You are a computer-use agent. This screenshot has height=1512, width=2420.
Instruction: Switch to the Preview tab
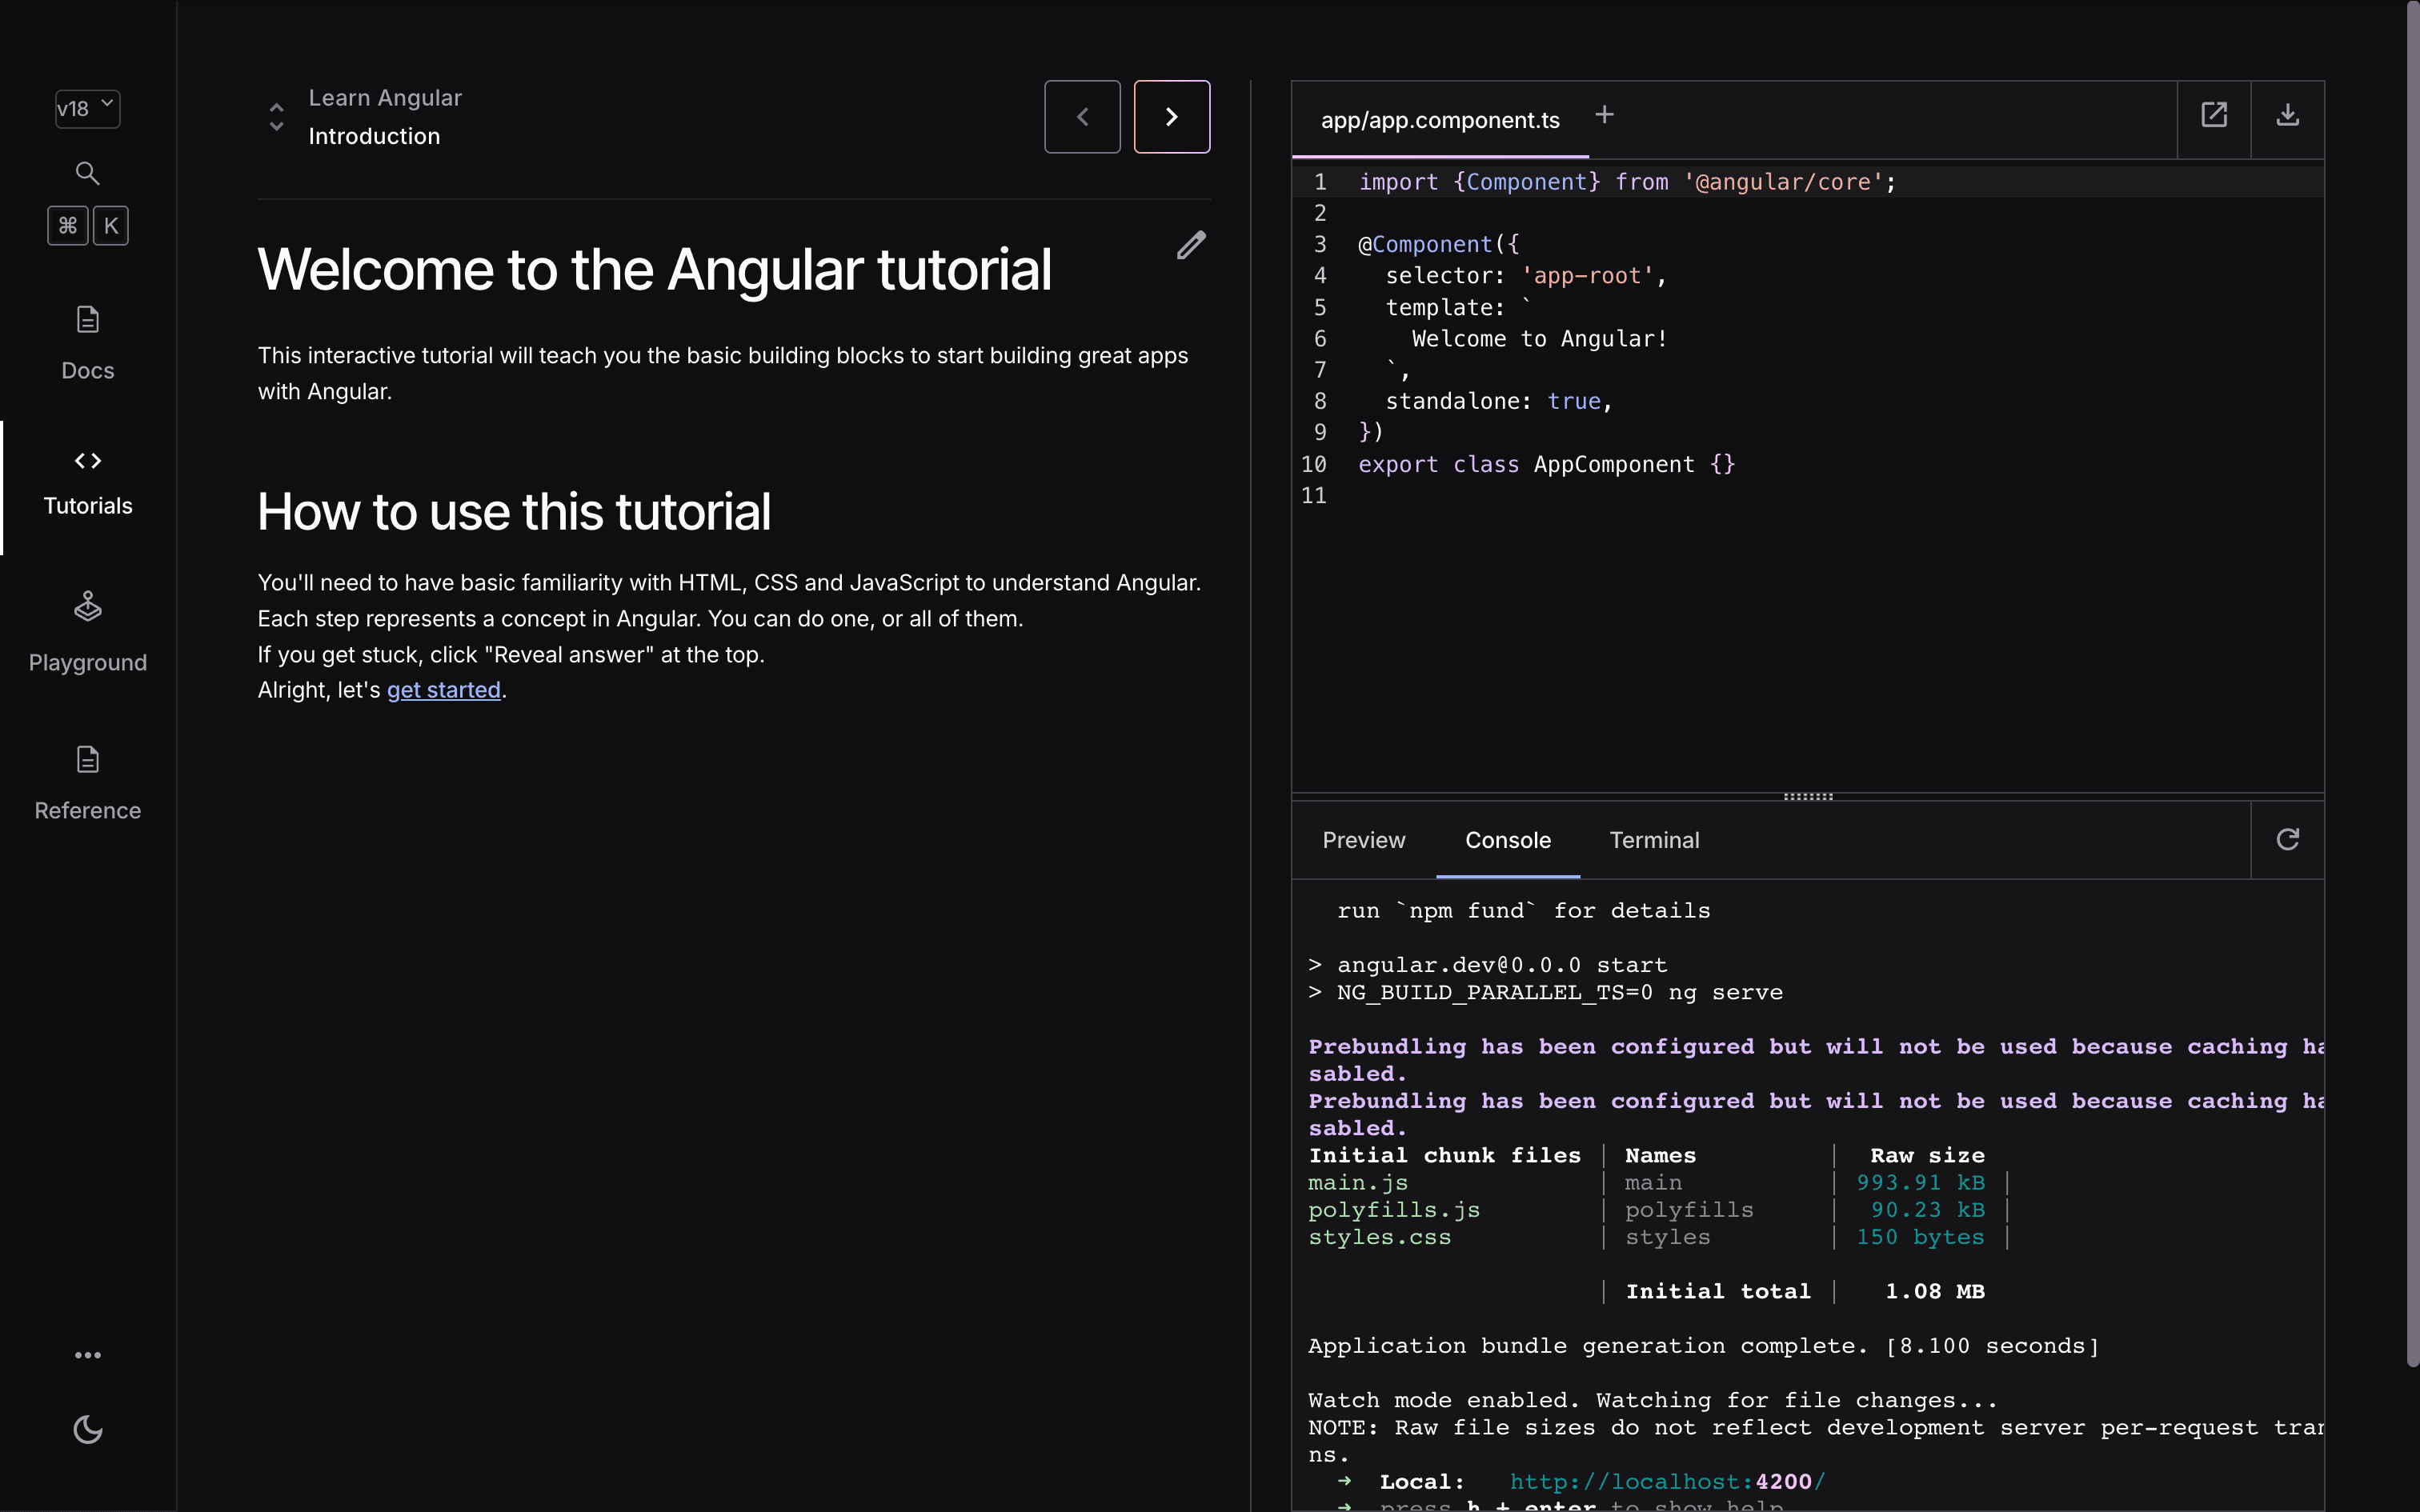point(1364,840)
